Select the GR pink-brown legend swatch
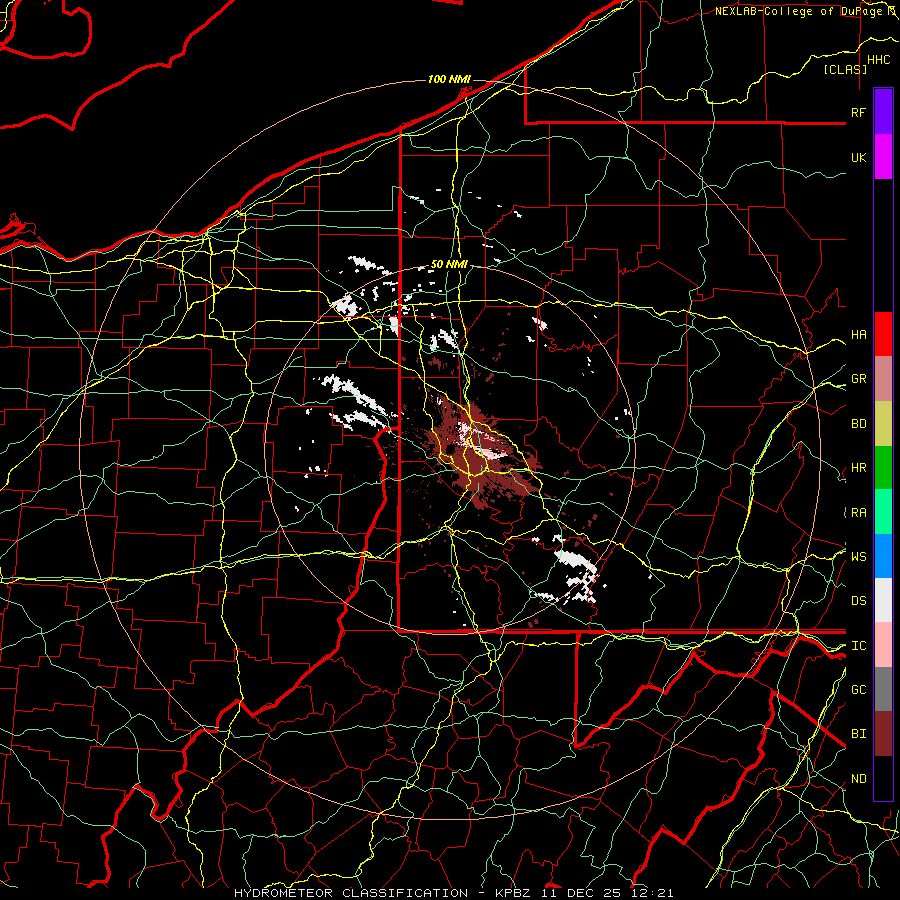This screenshot has height=900, width=900. (883, 379)
